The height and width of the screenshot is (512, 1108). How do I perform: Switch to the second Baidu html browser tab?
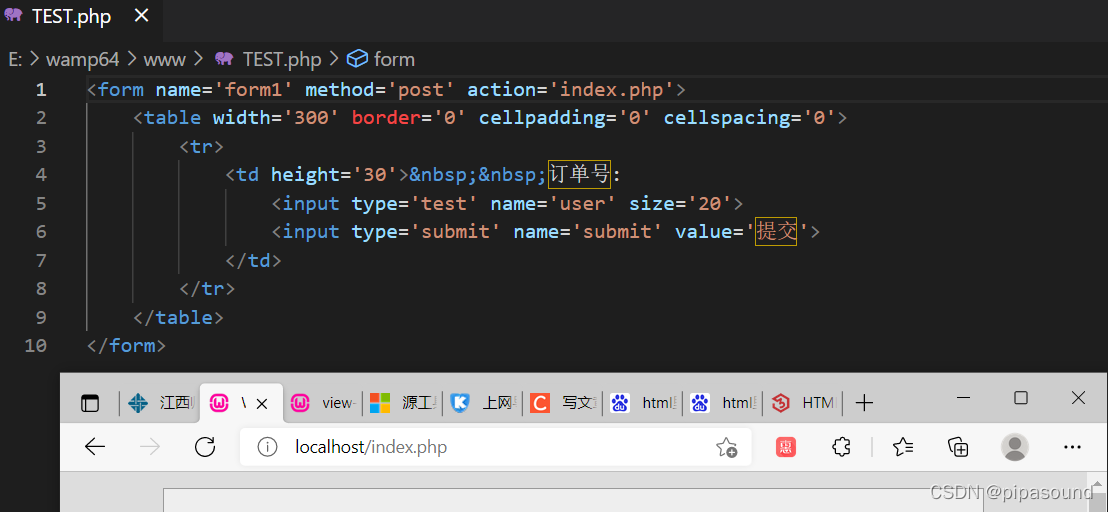(722, 403)
